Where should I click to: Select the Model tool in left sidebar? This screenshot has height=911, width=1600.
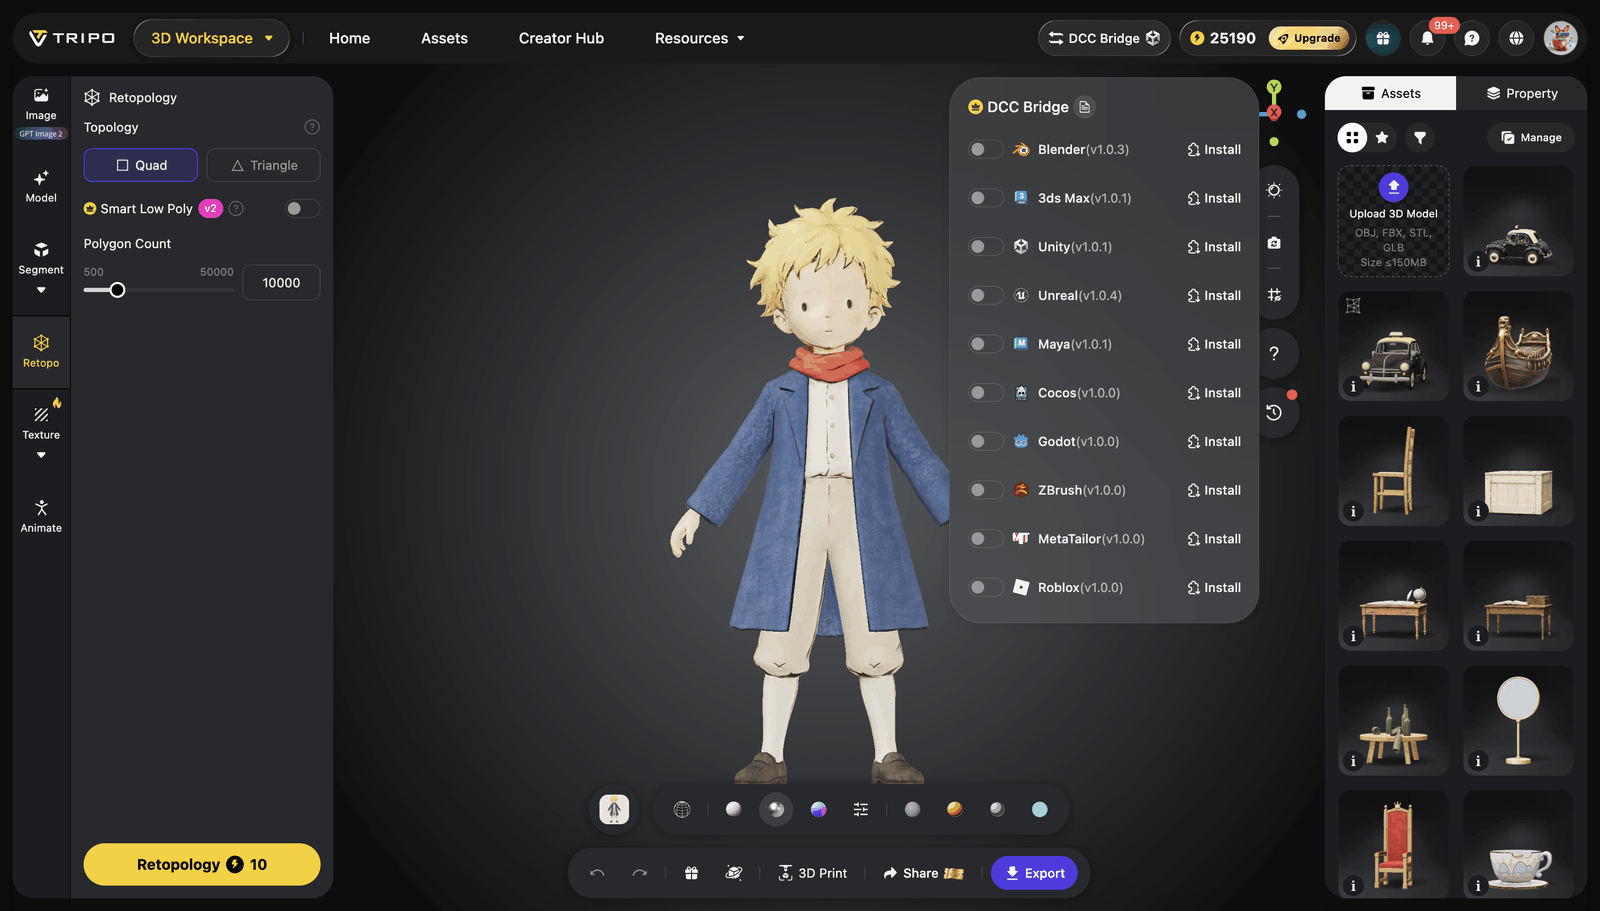(41, 187)
